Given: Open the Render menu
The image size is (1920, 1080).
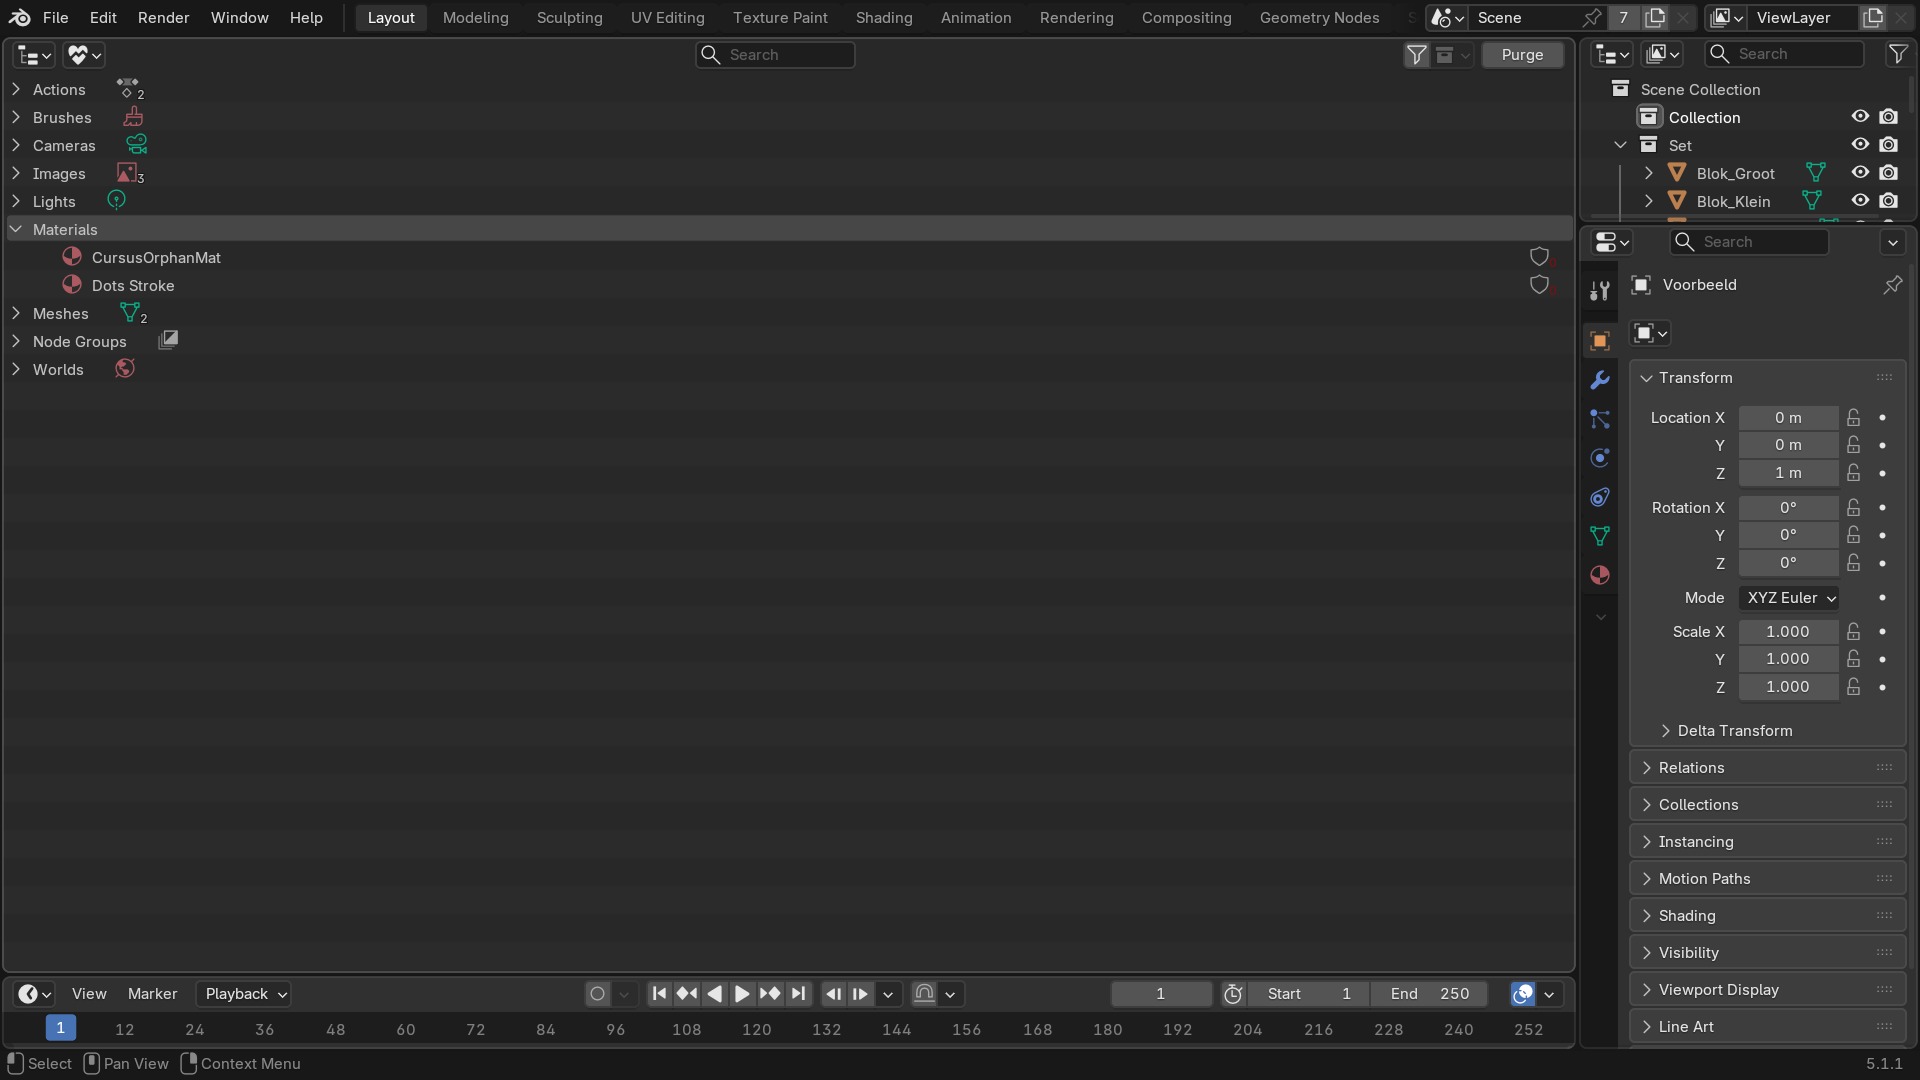Looking at the screenshot, I should tap(163, 17).
